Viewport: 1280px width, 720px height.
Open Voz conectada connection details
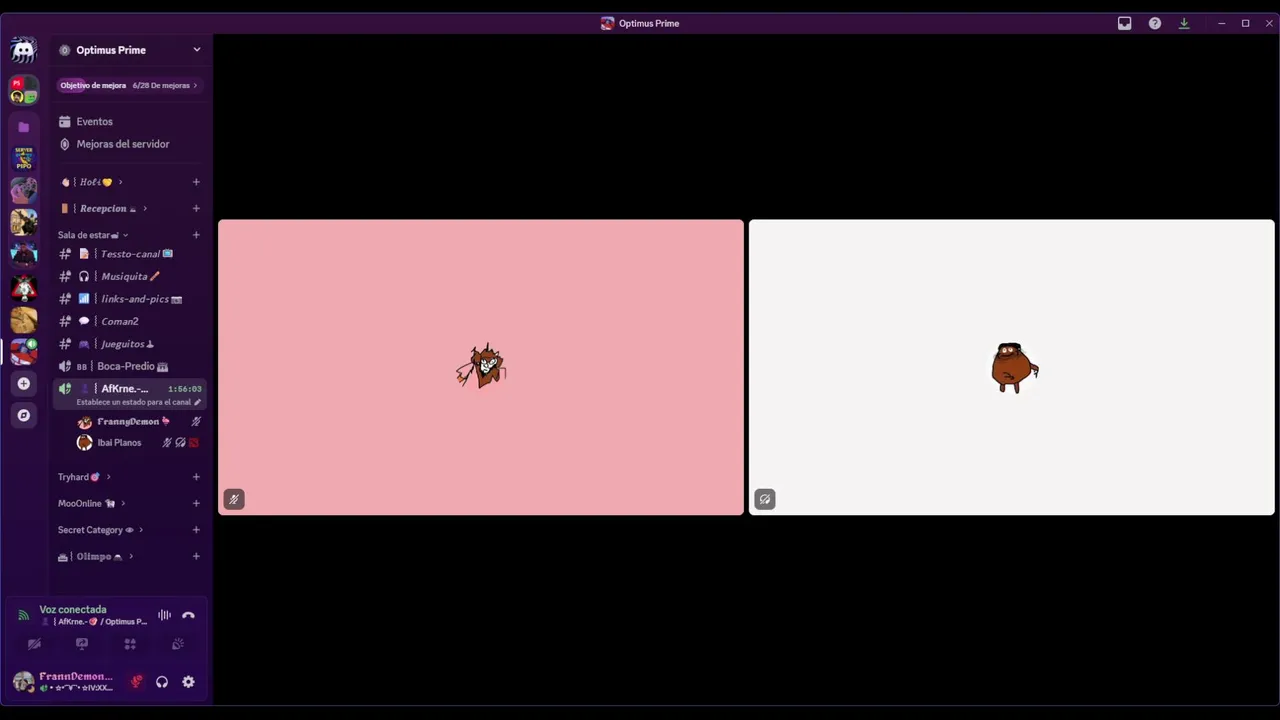73,609
